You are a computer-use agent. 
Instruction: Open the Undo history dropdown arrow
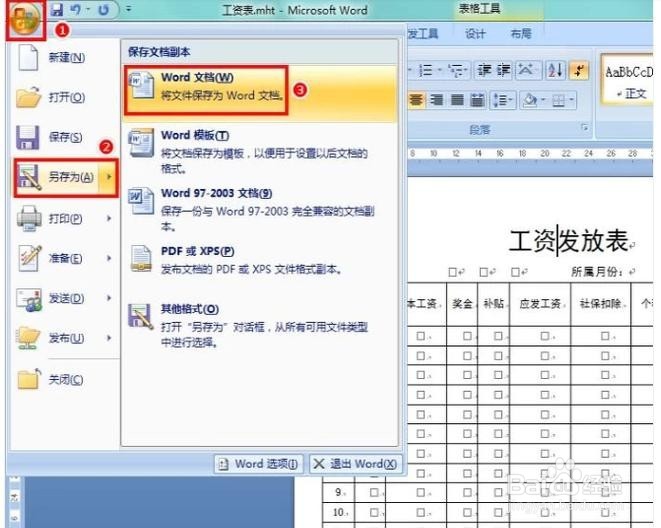89,9
